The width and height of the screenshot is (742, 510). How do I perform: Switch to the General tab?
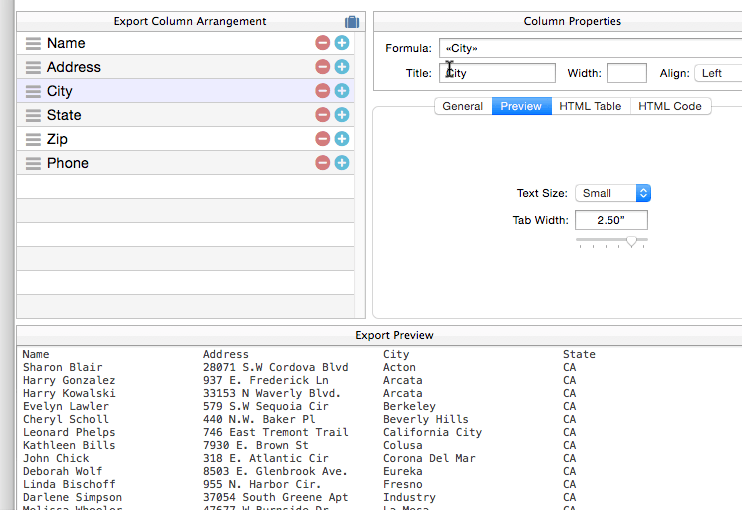tap(462, 106)
